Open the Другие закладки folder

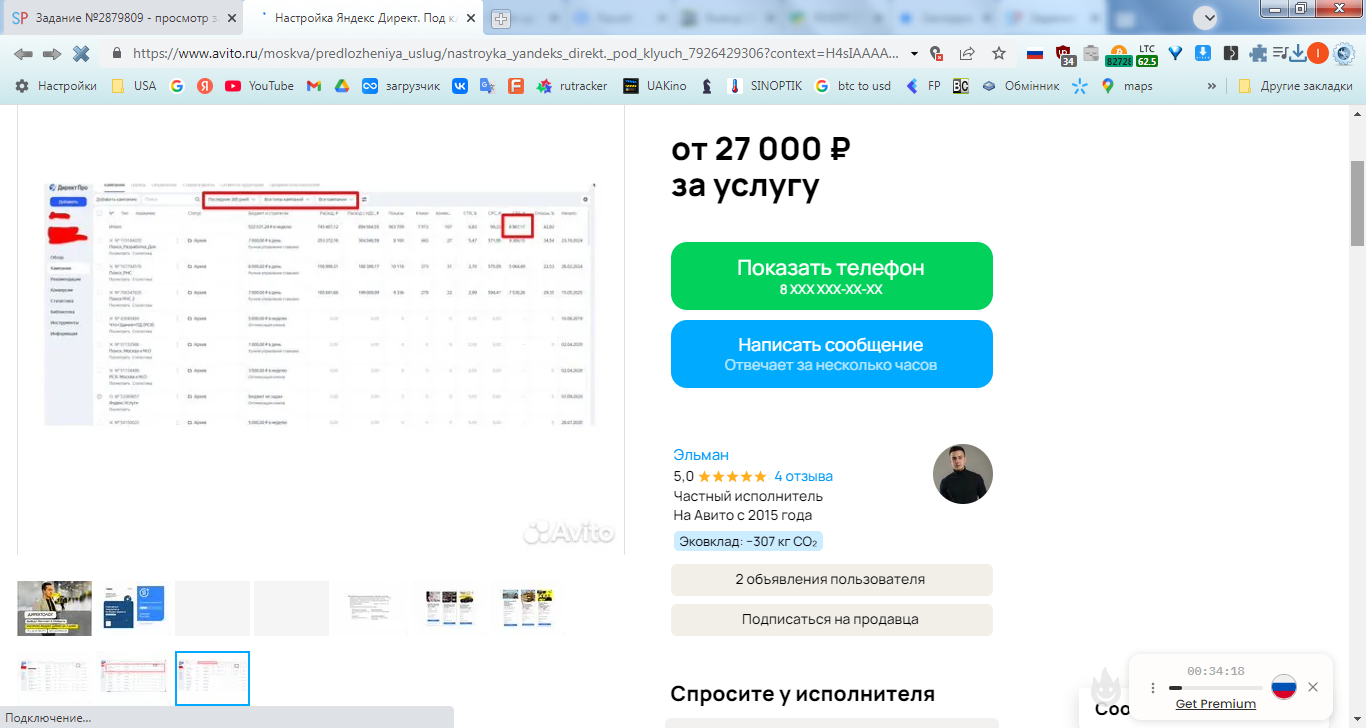tap(1295, 86)
